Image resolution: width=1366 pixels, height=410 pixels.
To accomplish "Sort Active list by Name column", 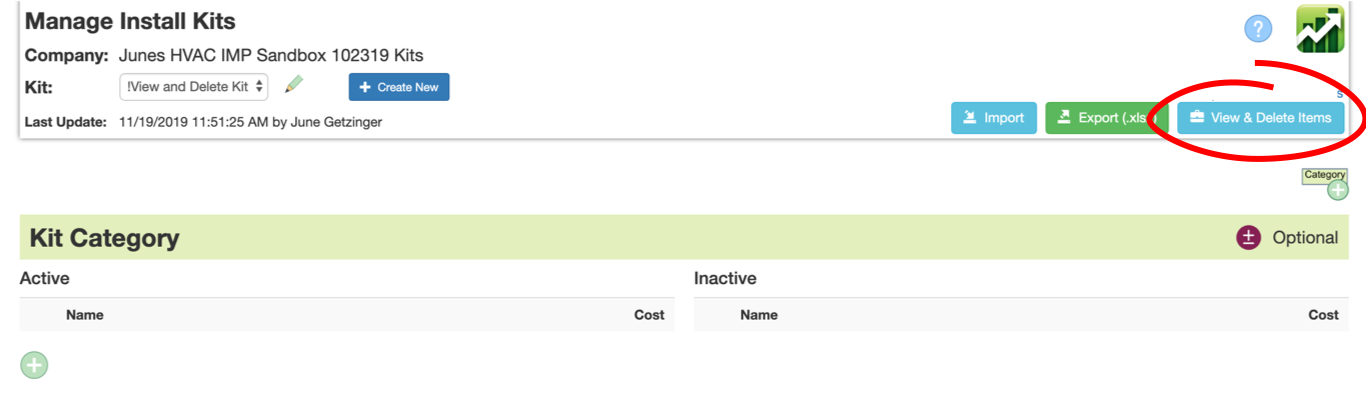I will pyautogui.click(x=85, y=315).
